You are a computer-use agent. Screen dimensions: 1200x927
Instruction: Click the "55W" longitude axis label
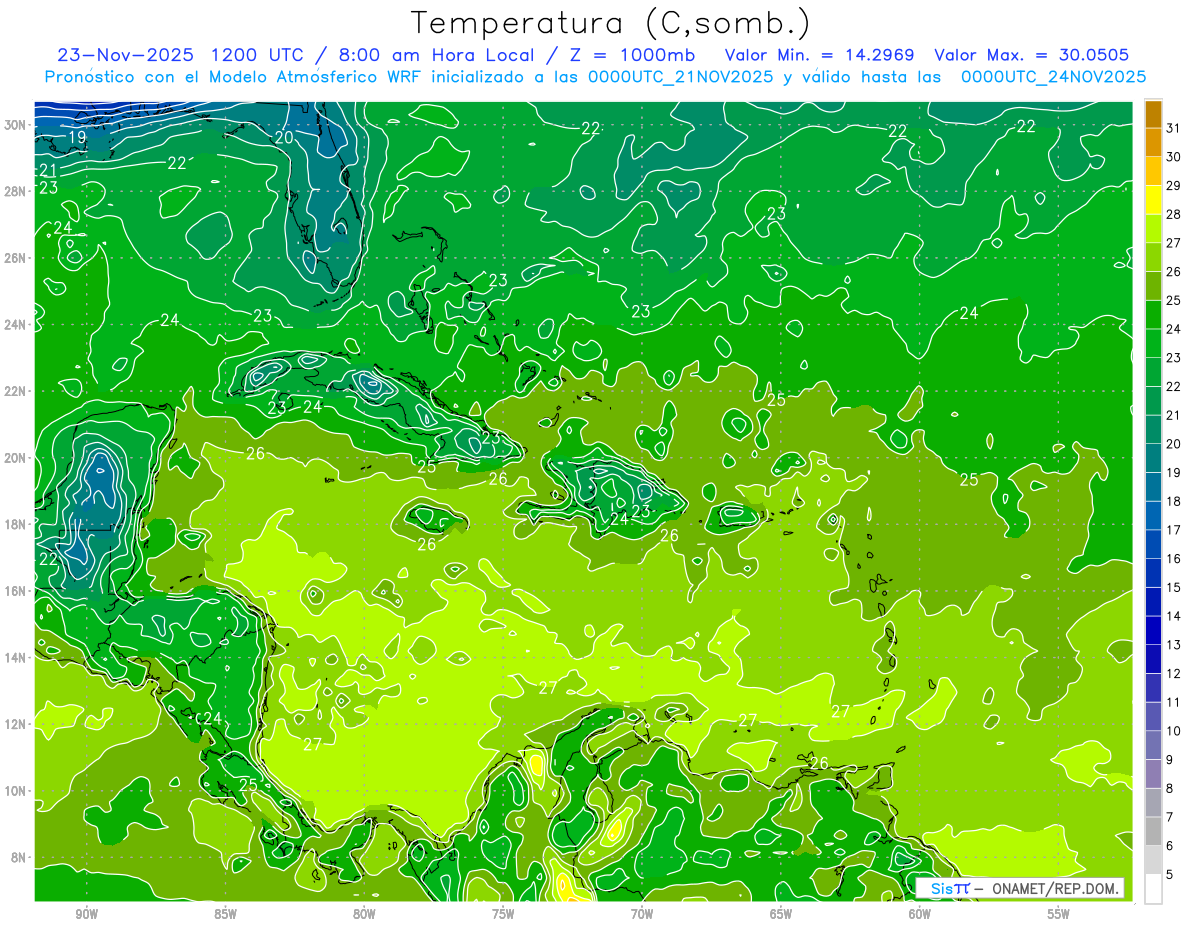1059,914
